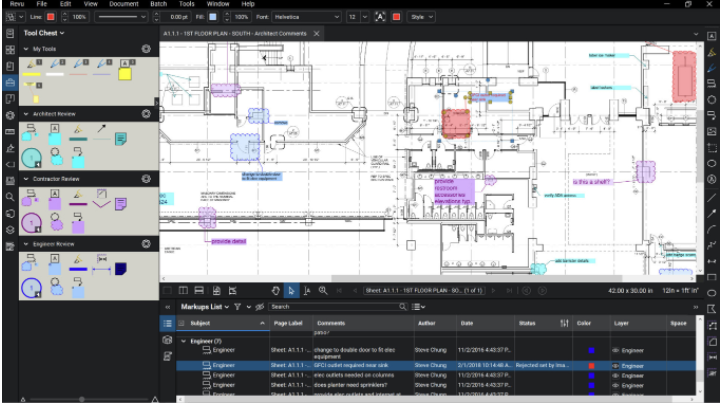Activate the Select Text tool

tap(307, 291)
